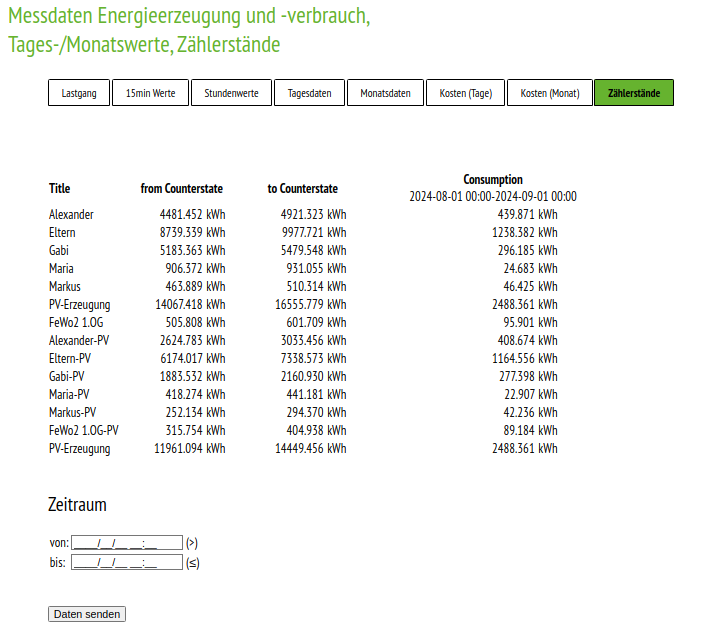
Task: Click the consumption date range 2024-08-01 text
Action: [493, 197]
